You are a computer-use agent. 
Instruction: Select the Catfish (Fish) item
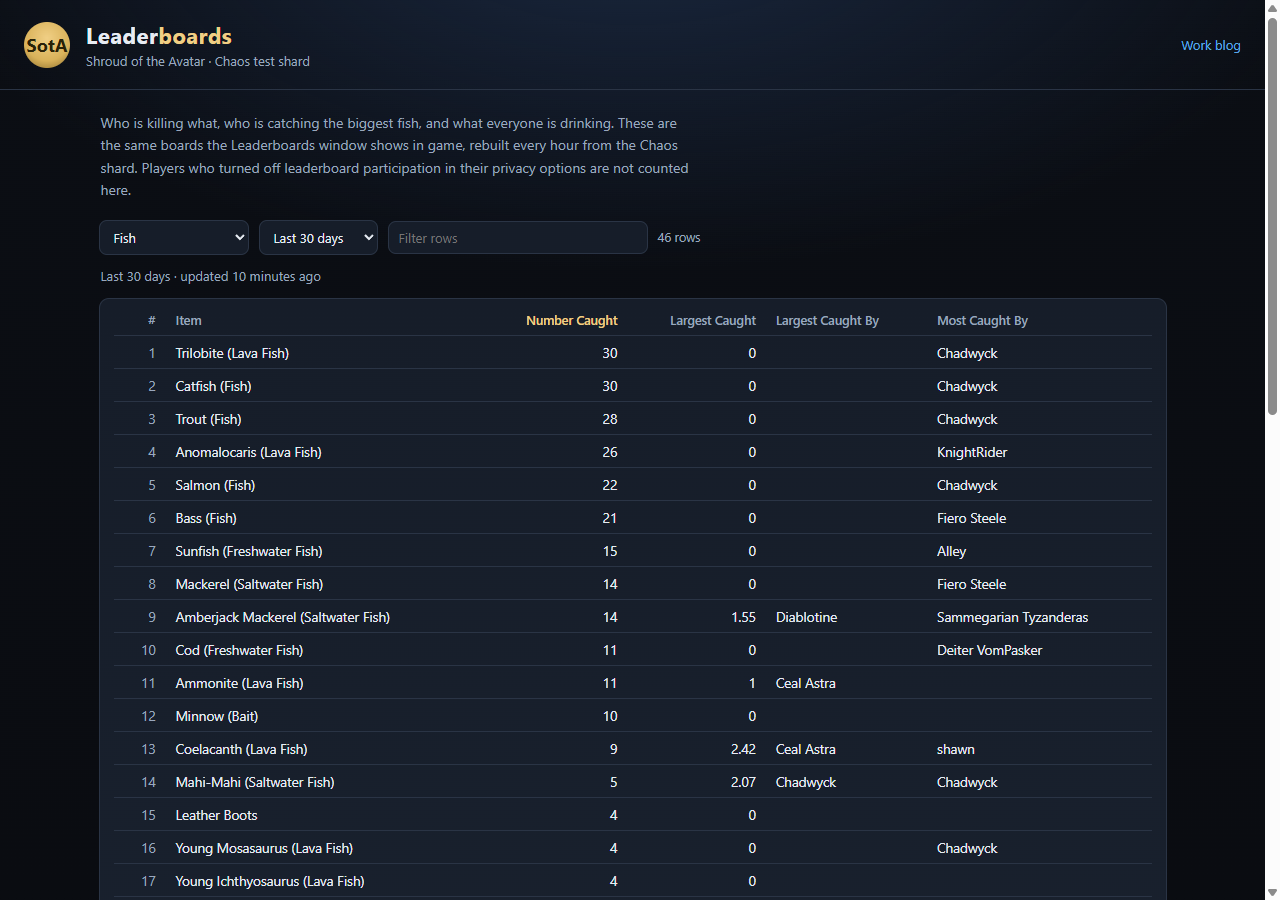coord(213,386)
